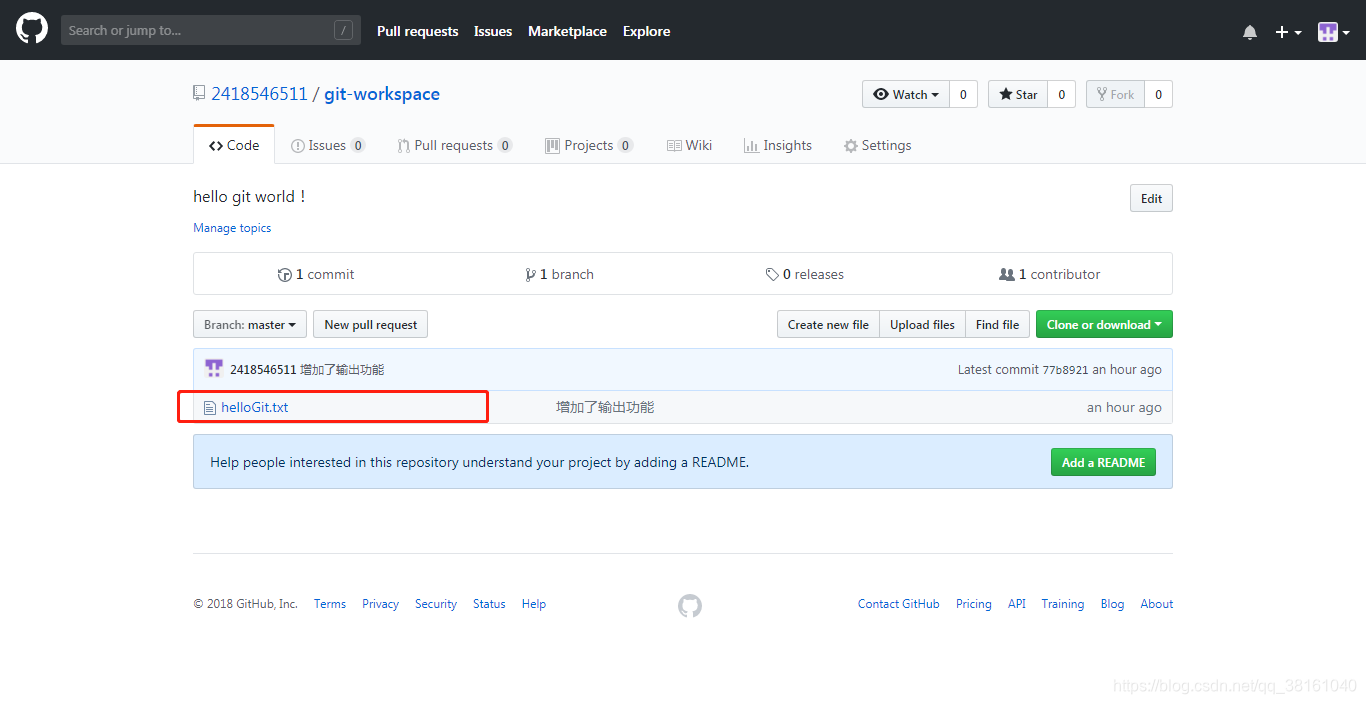
Task: Click Manage topics link
Action: 232,228
